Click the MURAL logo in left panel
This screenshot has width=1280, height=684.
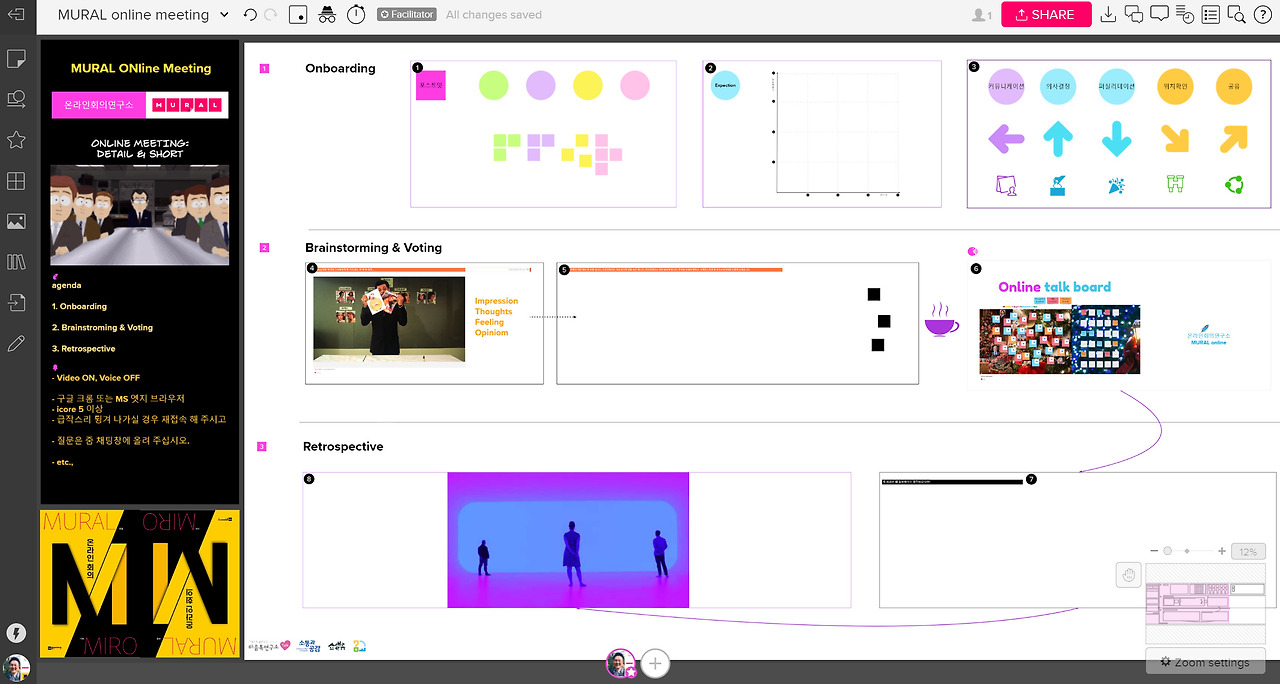[x=187, y=105]
